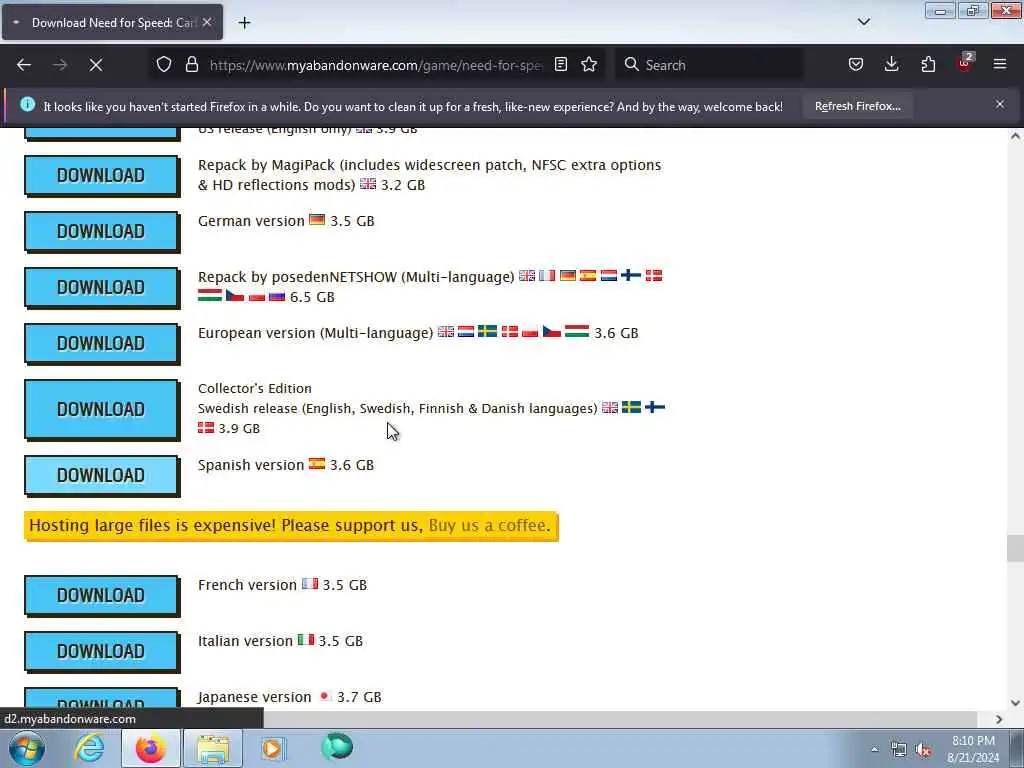
Task: Open the media player taskbar icon
Action: (274, 748)
